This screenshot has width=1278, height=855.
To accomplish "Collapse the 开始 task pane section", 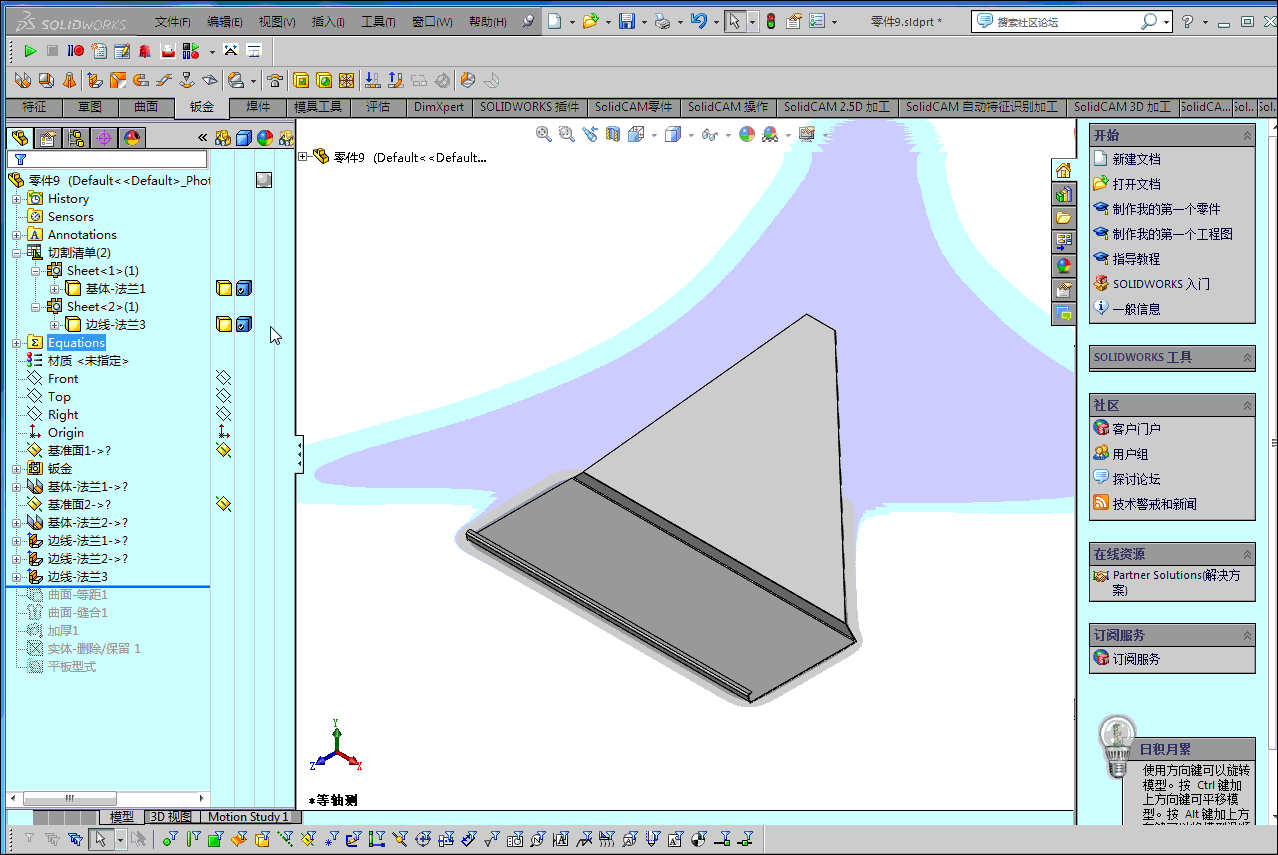I will 1247,135.
